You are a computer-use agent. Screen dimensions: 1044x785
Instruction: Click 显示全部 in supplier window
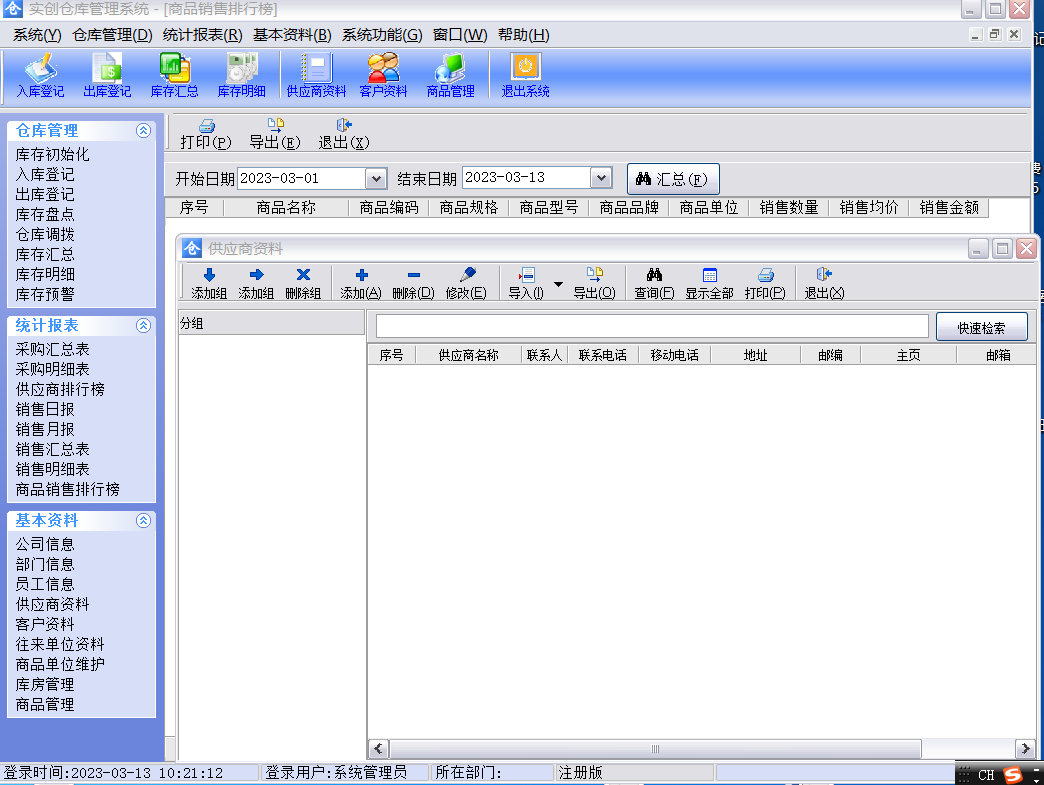coord(710,284)
